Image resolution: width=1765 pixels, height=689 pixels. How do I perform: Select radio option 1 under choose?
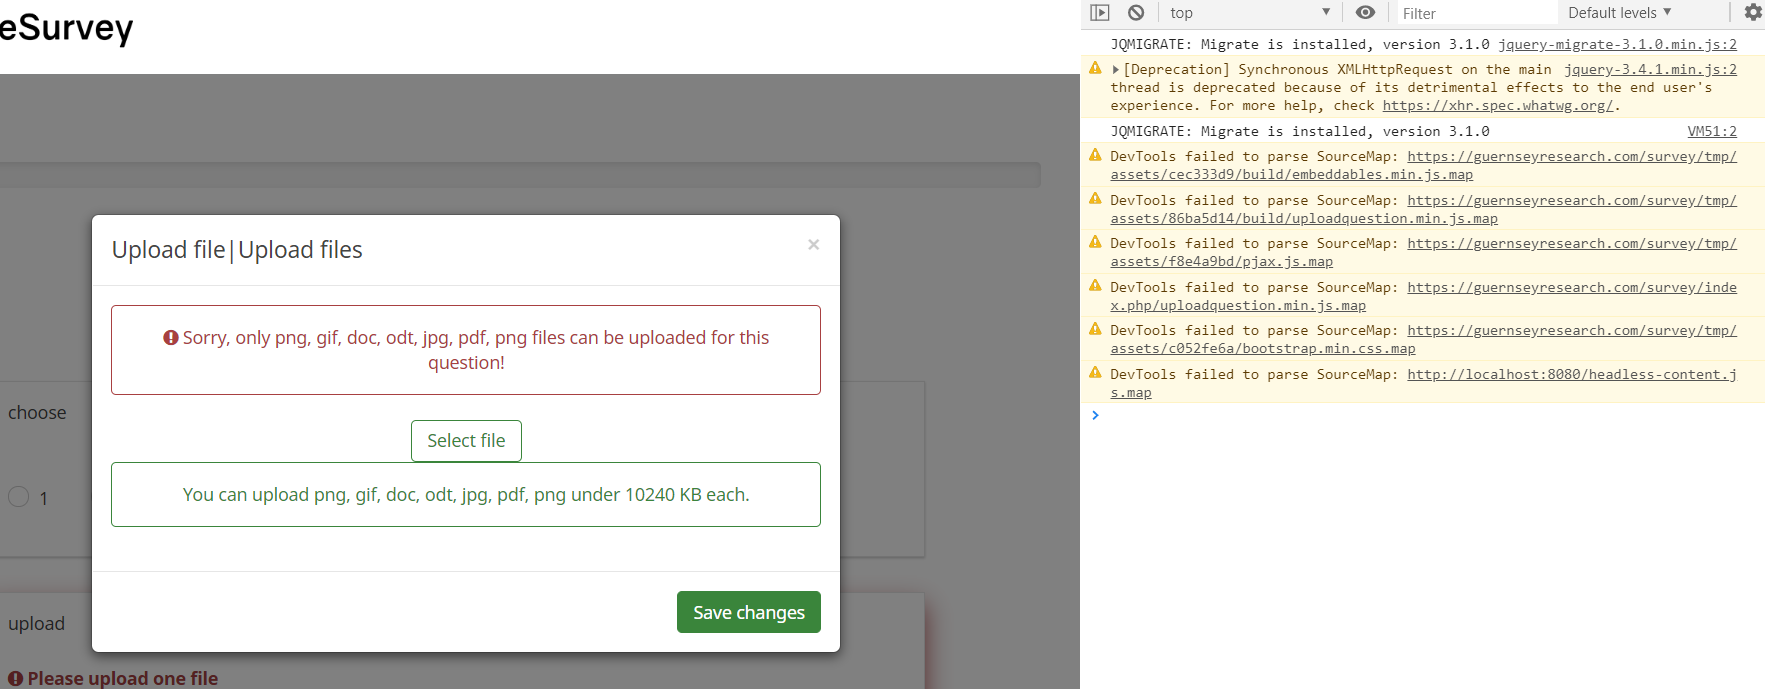(19, 497)
